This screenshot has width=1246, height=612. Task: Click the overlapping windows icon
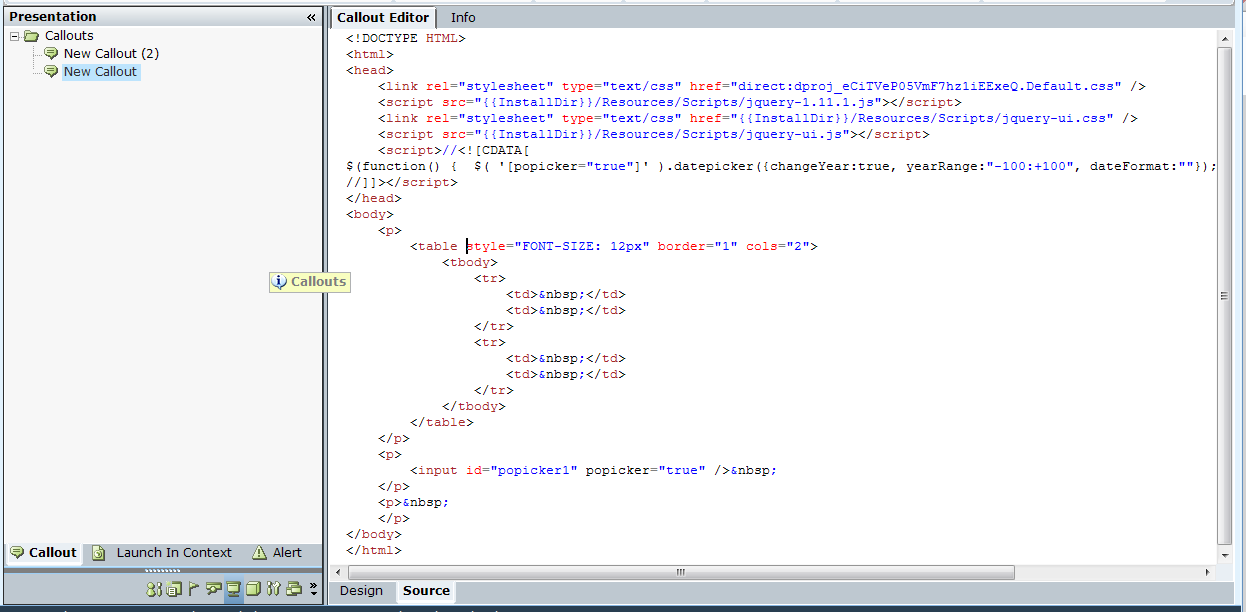294,589
